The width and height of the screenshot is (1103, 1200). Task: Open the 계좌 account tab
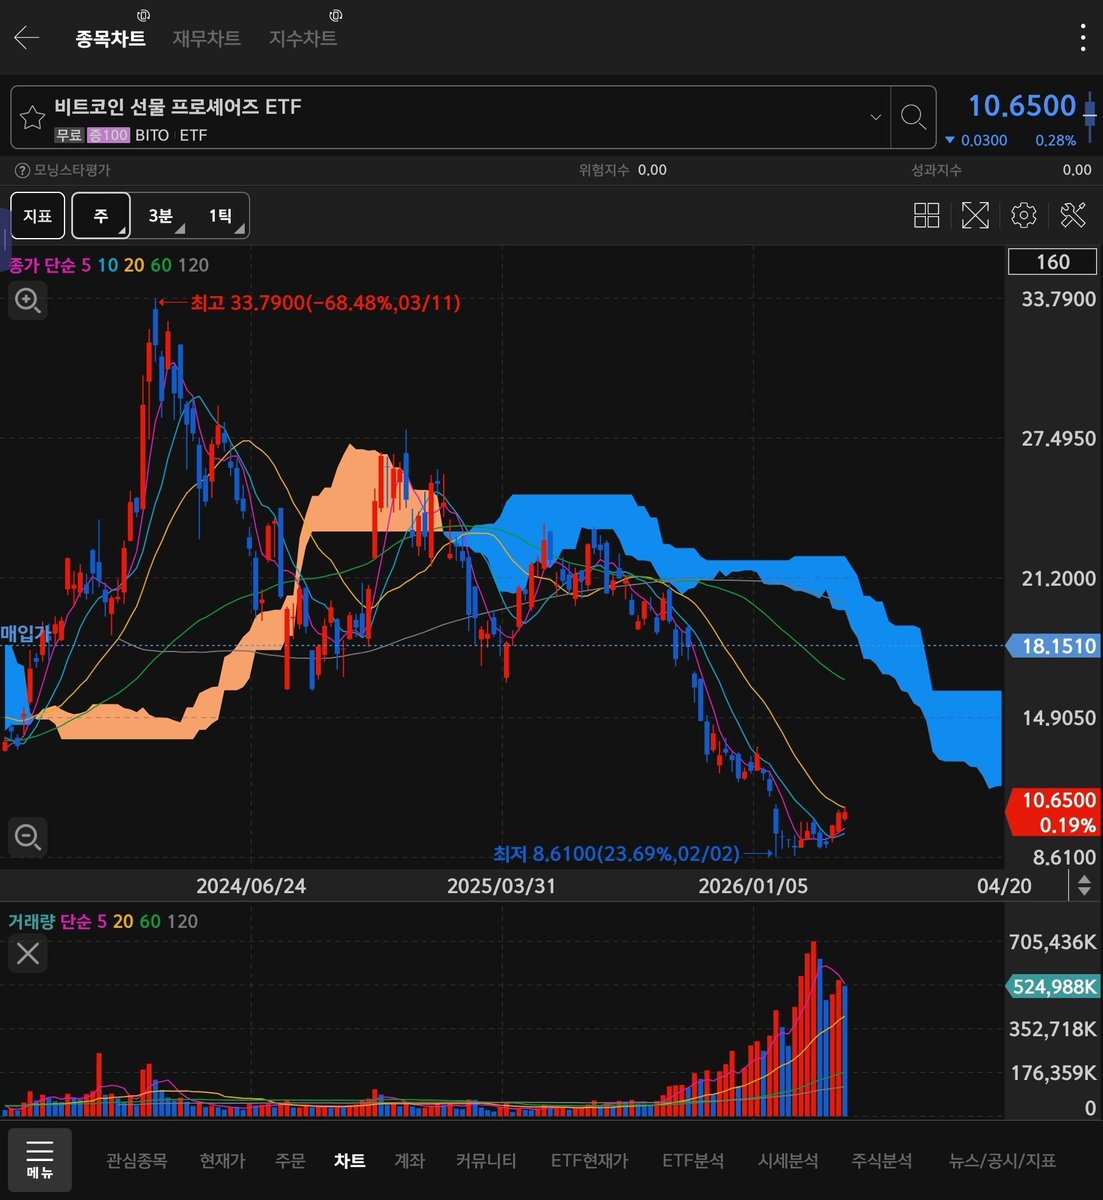tap(410, 1161)
